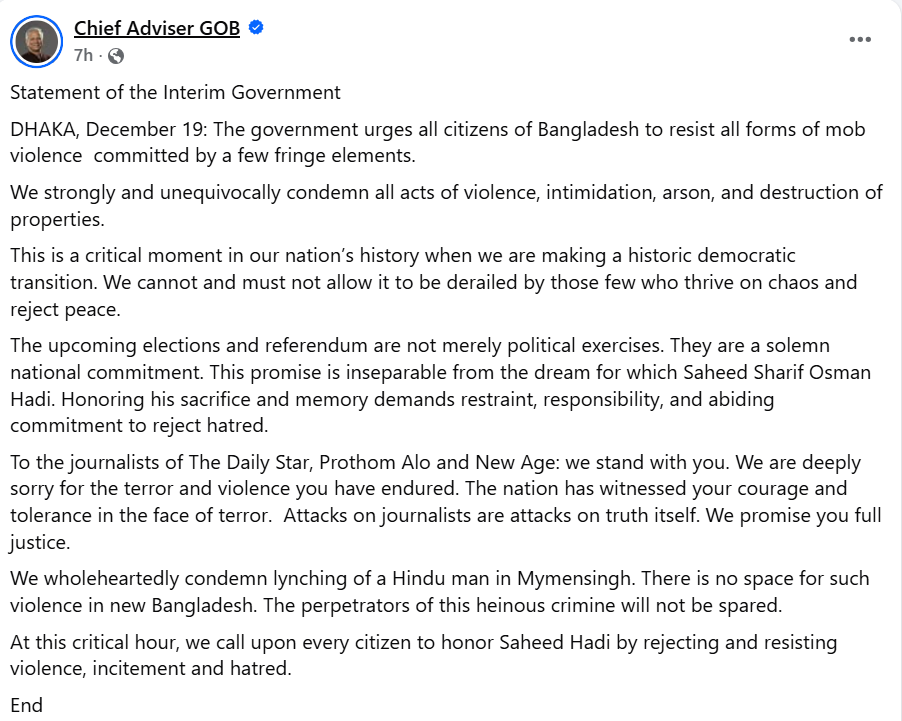
Task: Click the paragraph starting "We strongly and unequivocally"
Action: 446,205
